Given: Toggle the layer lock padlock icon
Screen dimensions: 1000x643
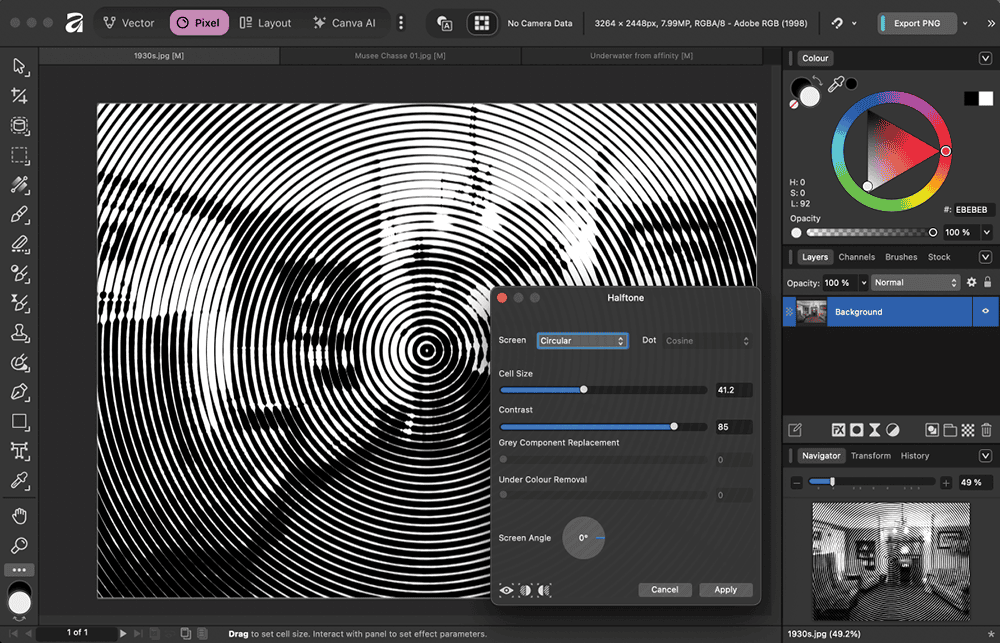Looking at the screenshot, I should [x=988, y=283].
